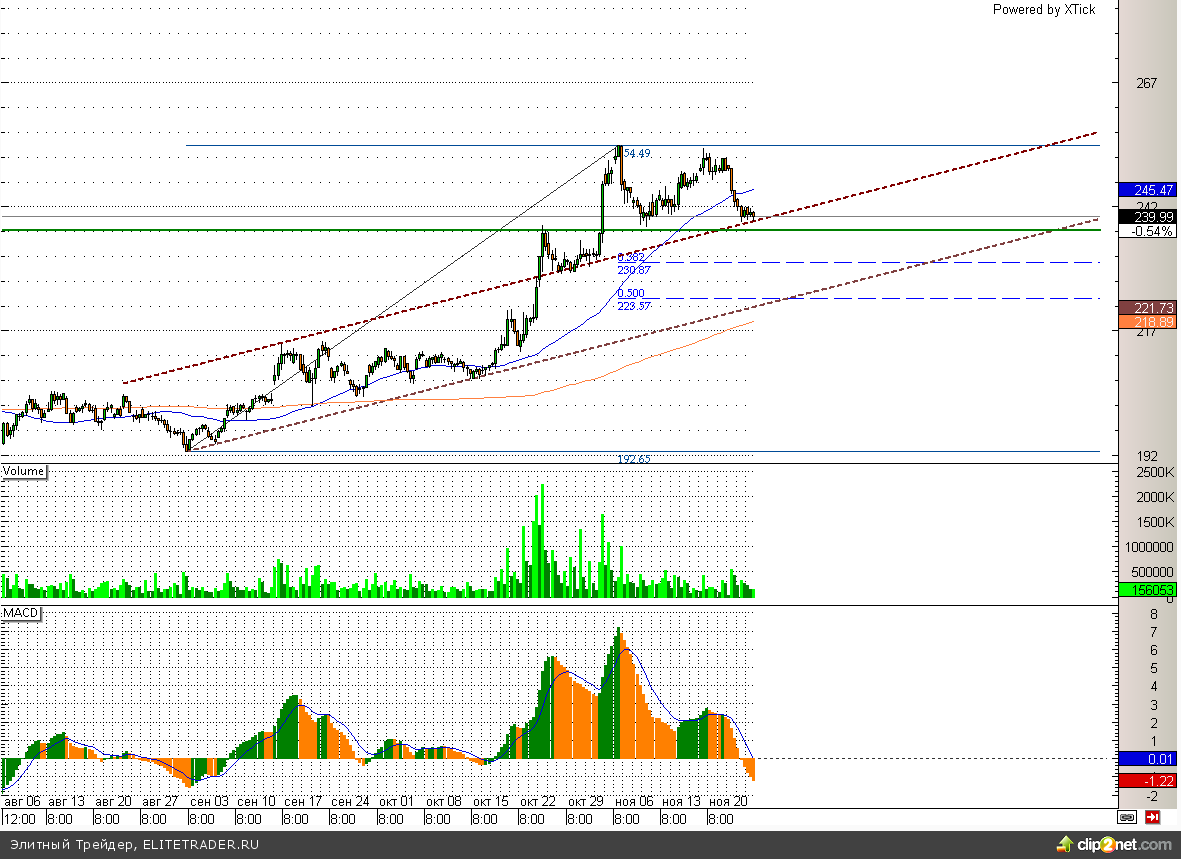Click the blue 245.47 price tag
Image resolution: width=1181 pixels, height=859 pixels.
[1145, 190]
